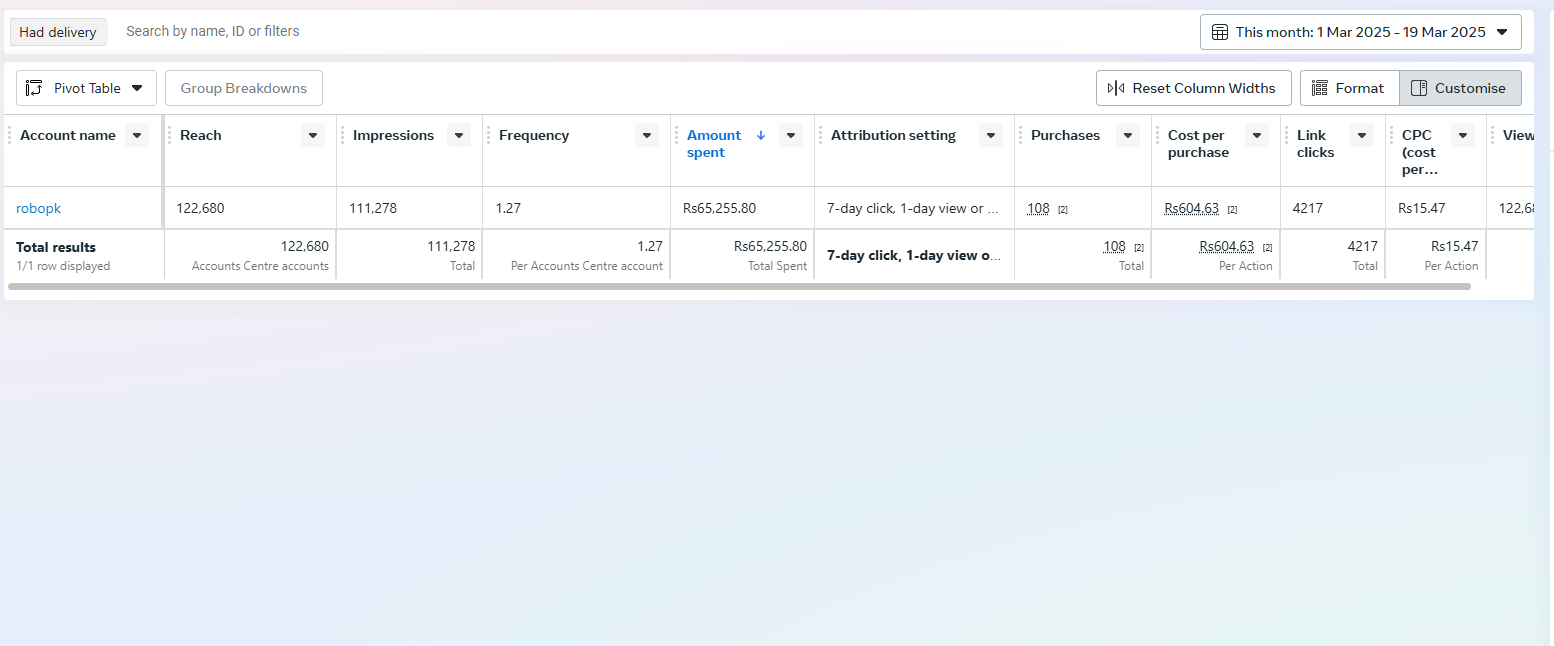Screen dimensions: 1554x646
Task: Open the Account name column menu
Action: pyautogui.click(x=137, y=135)
